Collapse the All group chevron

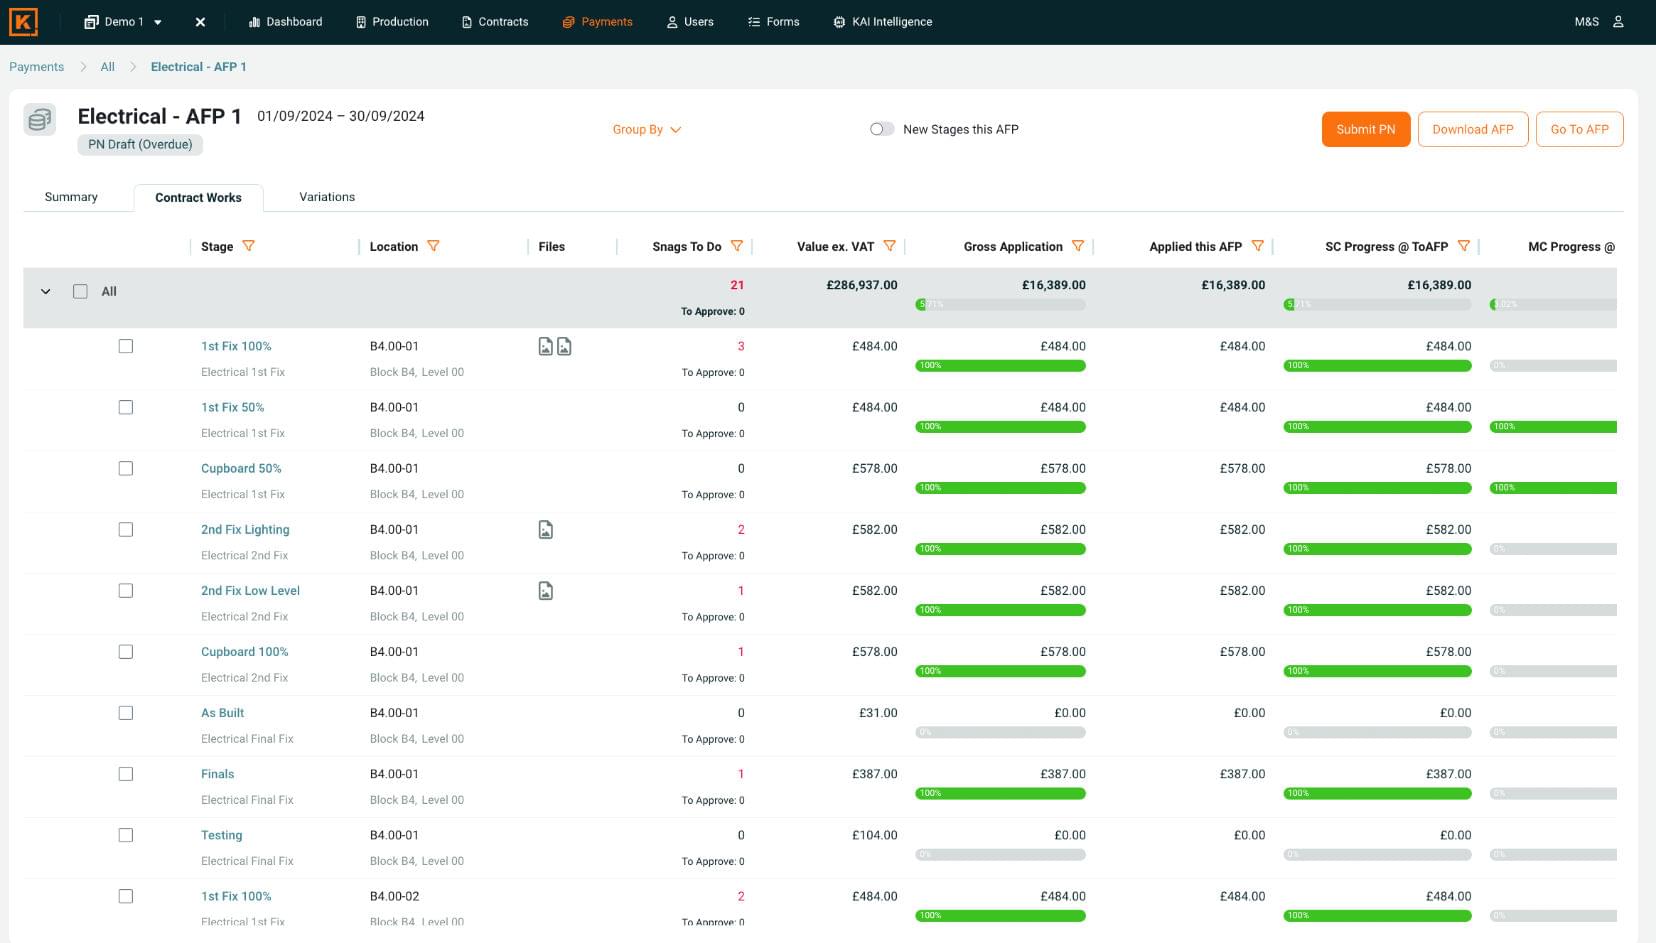[46, 292]
